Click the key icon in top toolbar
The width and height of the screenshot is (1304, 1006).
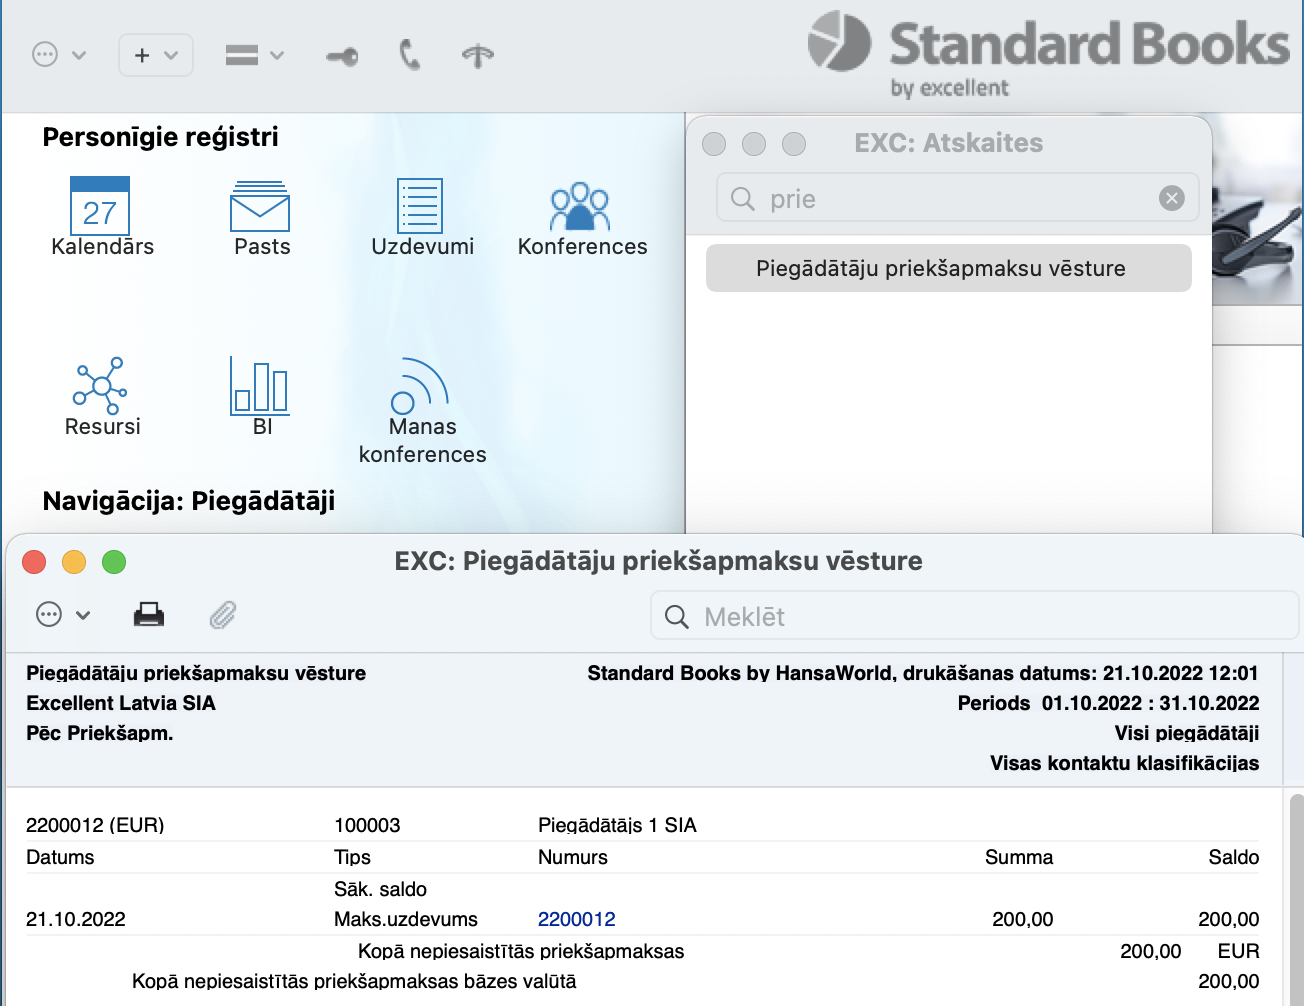point(342,56)
